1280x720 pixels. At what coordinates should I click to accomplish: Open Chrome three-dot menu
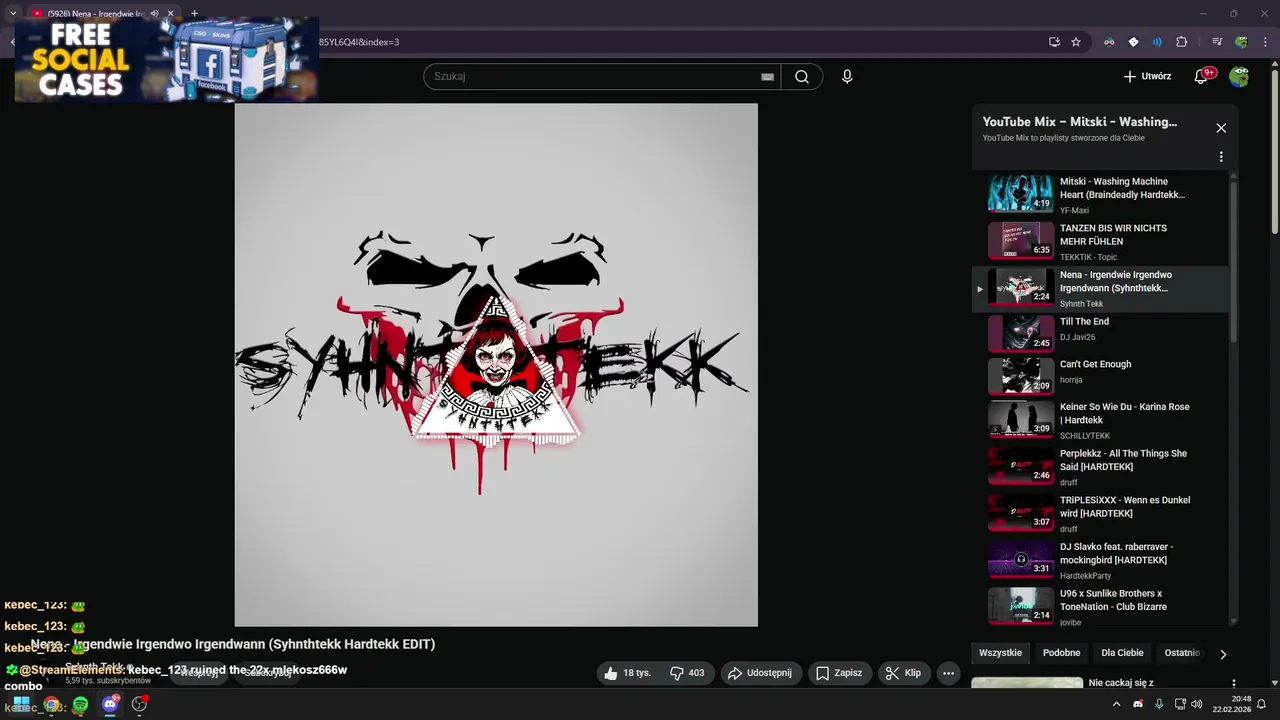[x=1265, y=42]
